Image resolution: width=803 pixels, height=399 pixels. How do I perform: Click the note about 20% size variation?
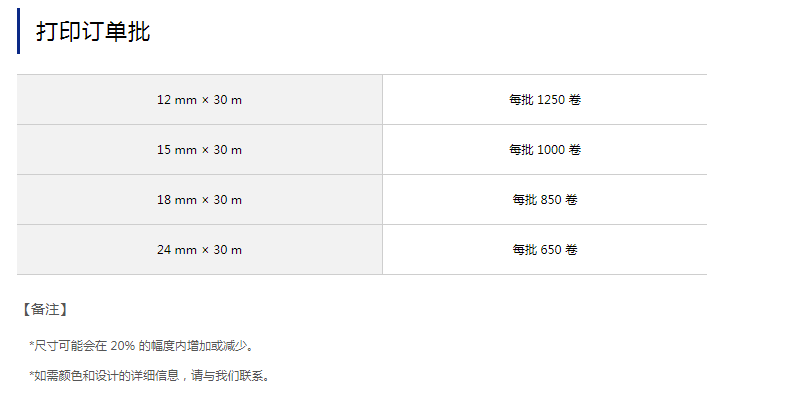tap(141, 346)
